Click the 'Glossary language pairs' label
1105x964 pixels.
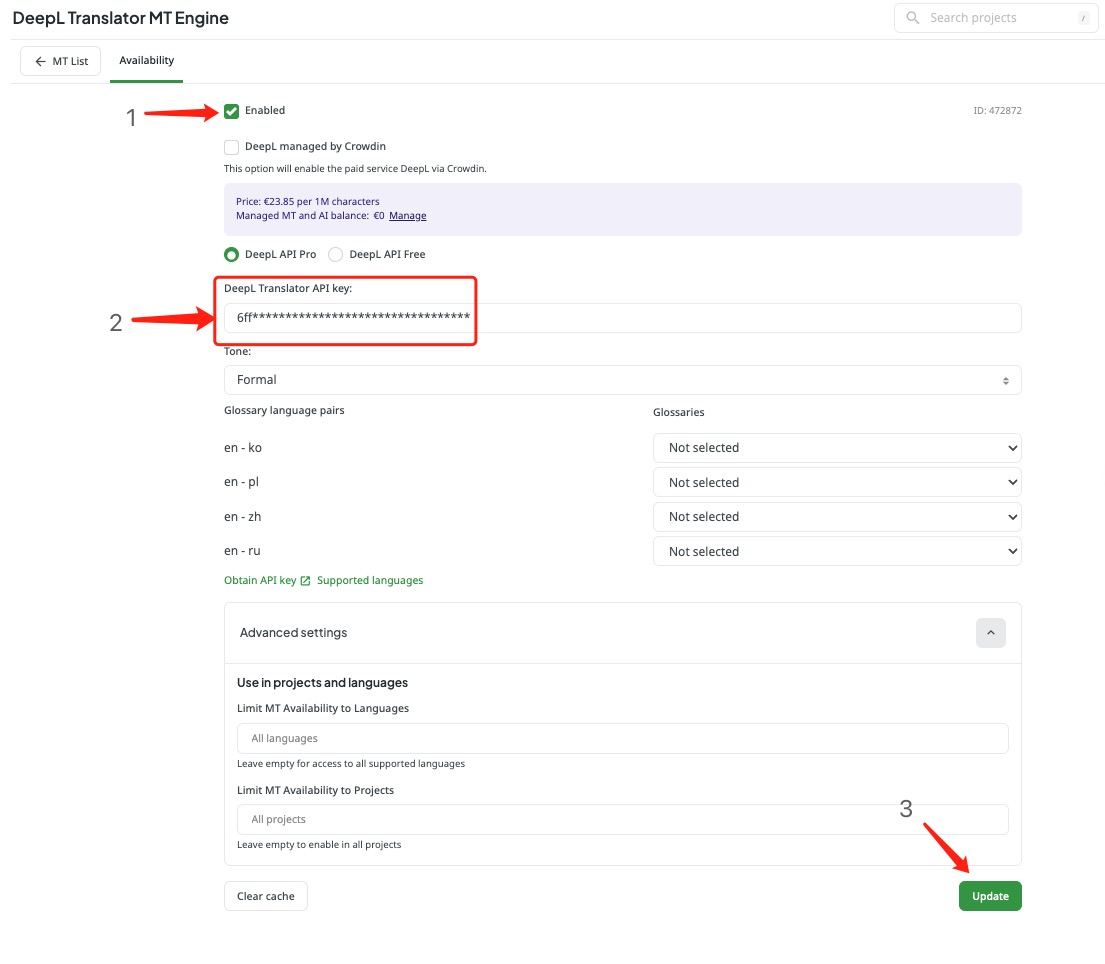[284, 411]
